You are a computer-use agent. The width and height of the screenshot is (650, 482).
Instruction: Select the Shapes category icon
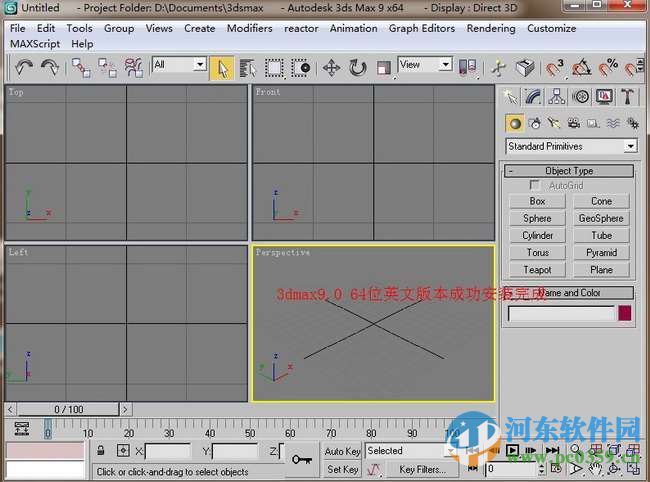[x=535, y=124]
